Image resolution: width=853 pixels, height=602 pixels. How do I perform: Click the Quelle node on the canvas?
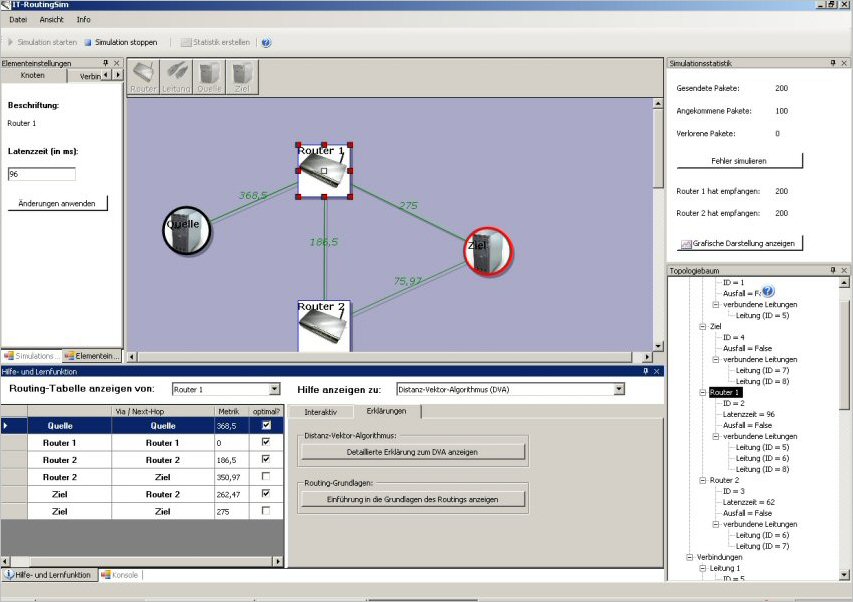click(x=186, y=230)
